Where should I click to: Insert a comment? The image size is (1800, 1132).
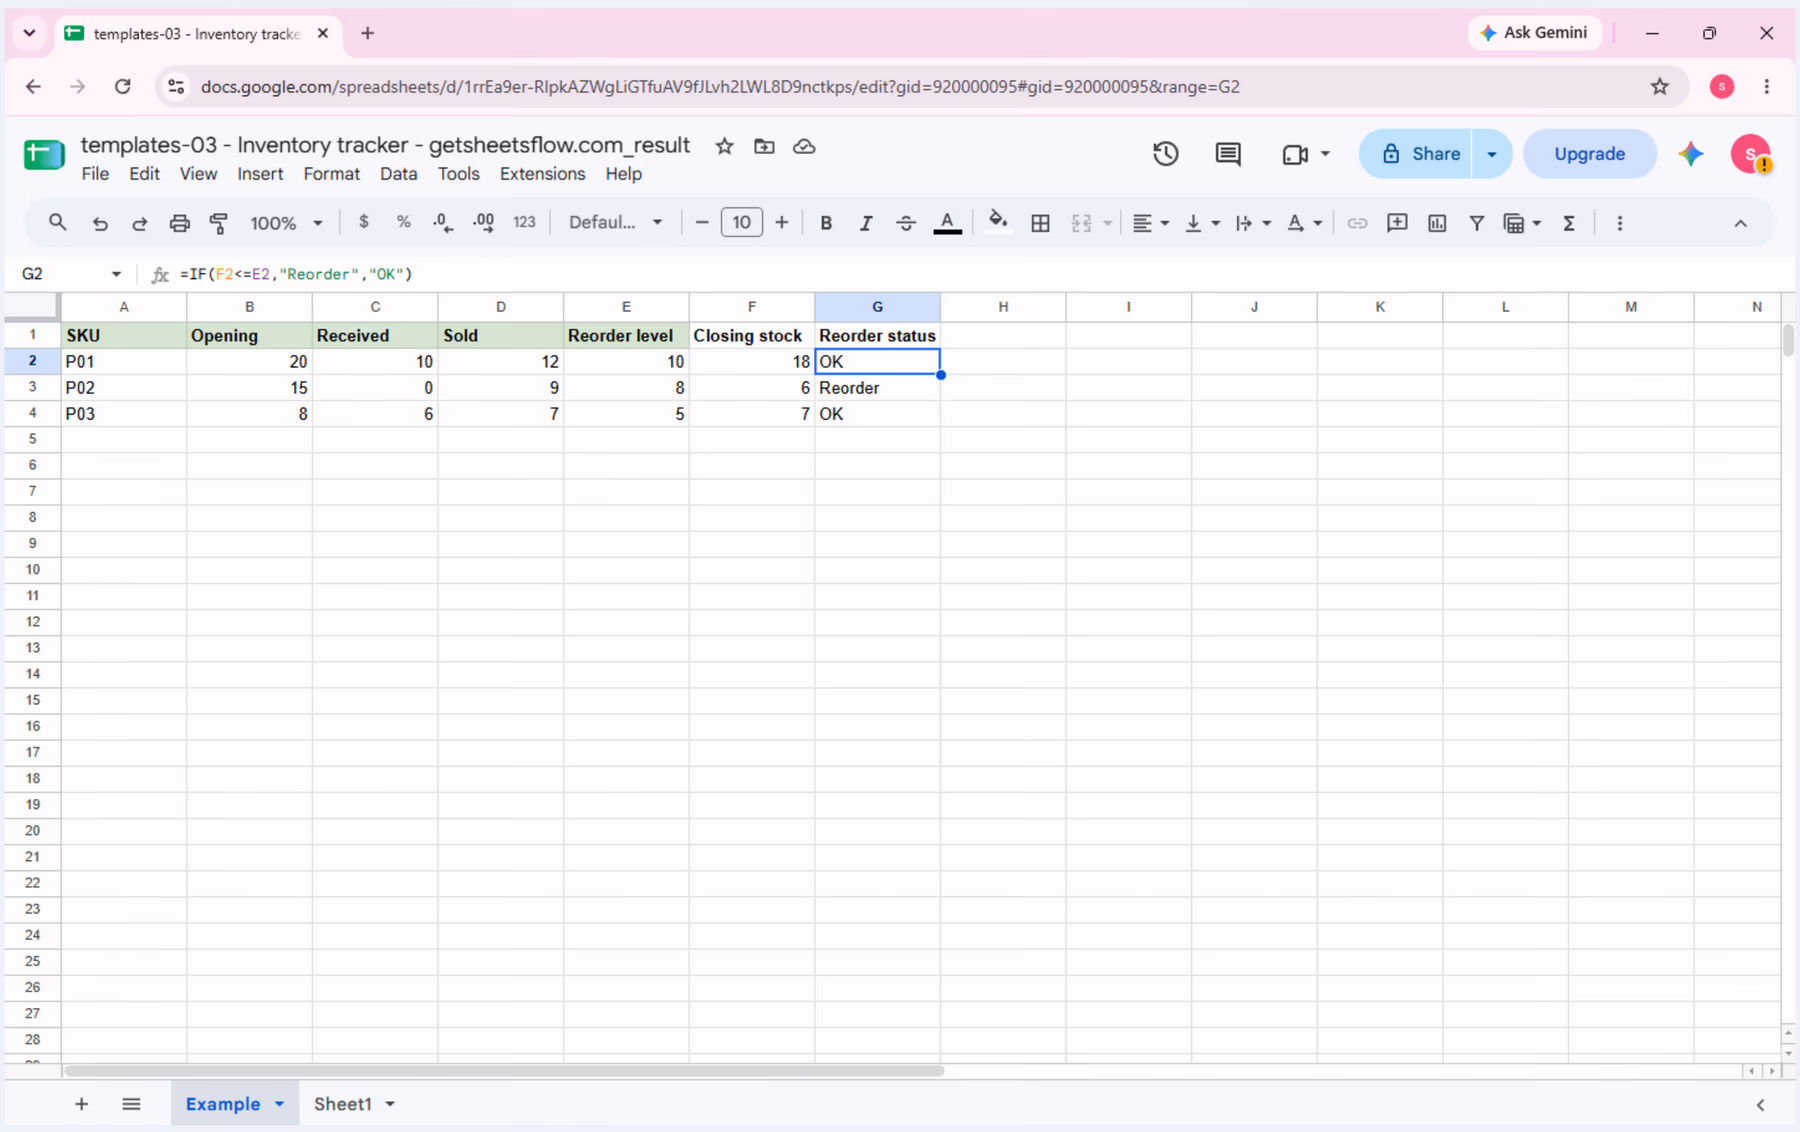1397,223
